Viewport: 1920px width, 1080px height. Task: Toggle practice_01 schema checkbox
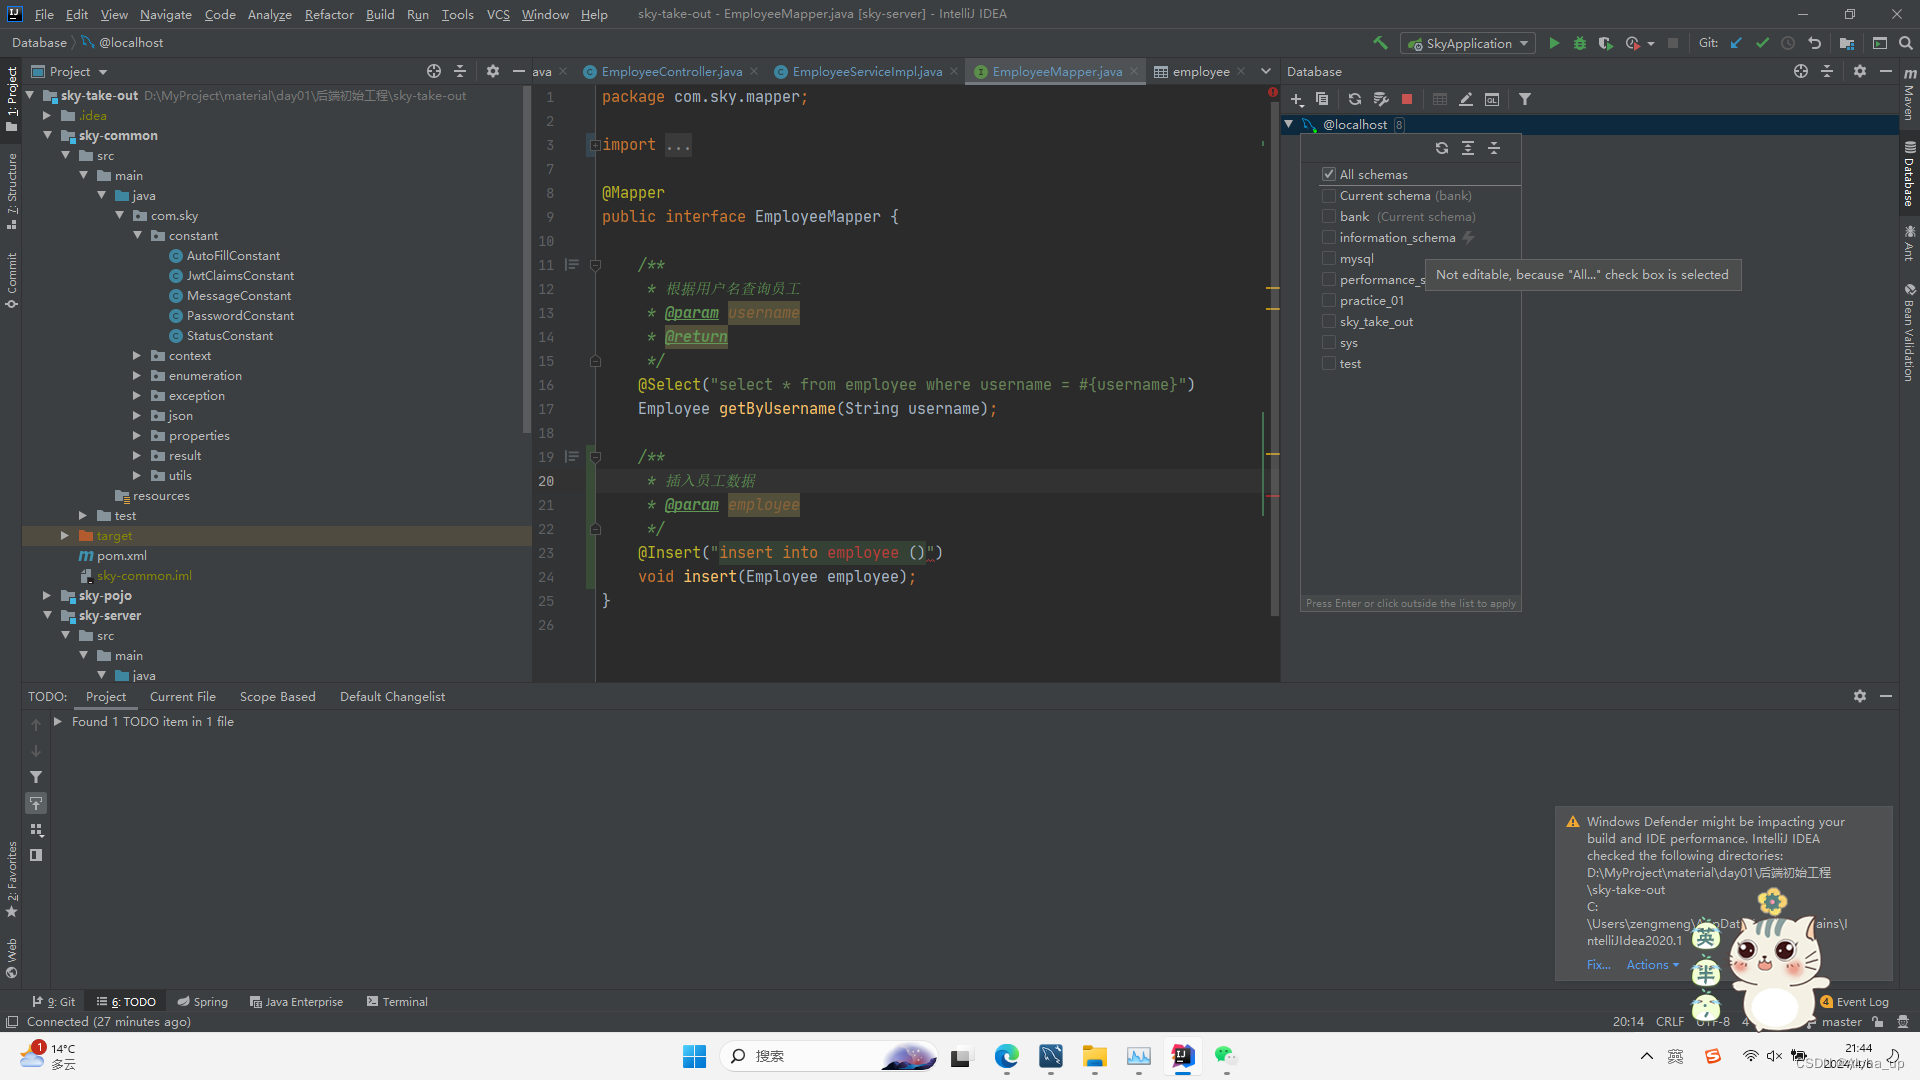pyautogui.click(x=1329, y=301)
